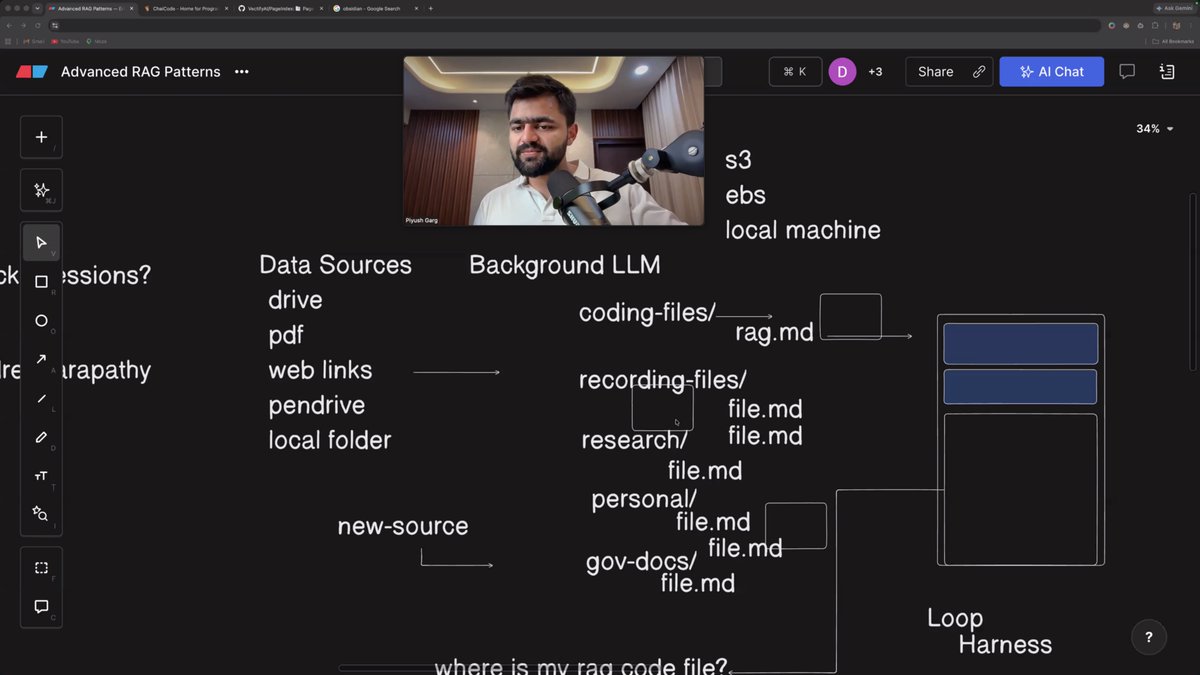Open the 34% zoom level dropdown
The width and height of the screenshot is (1200, 675).
pos(1154,129)
